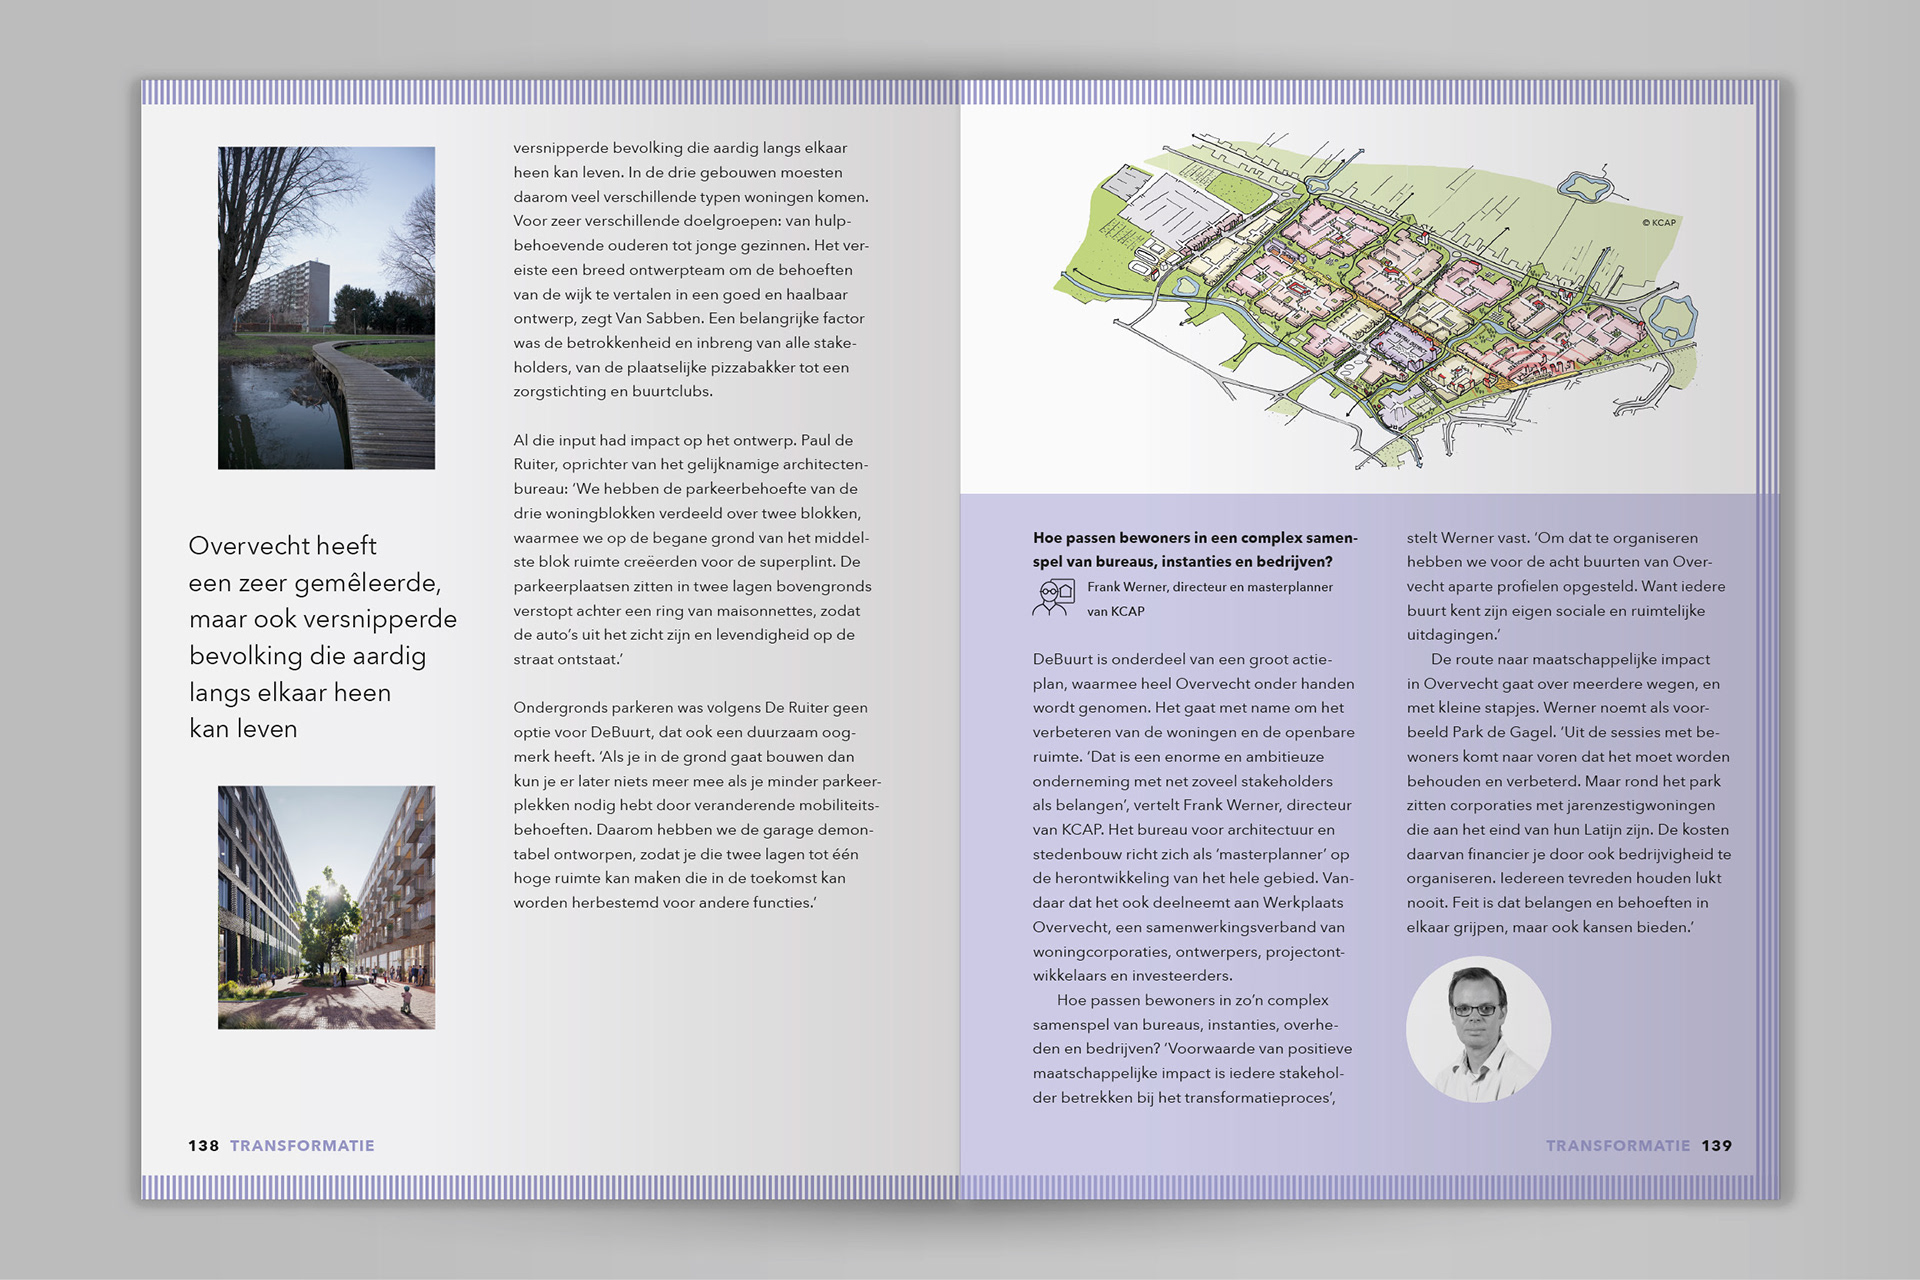Click the line 'wikkelaars en investeerders.'
Viewport: 1920px width, 1280px height.
coord(1133,976)
